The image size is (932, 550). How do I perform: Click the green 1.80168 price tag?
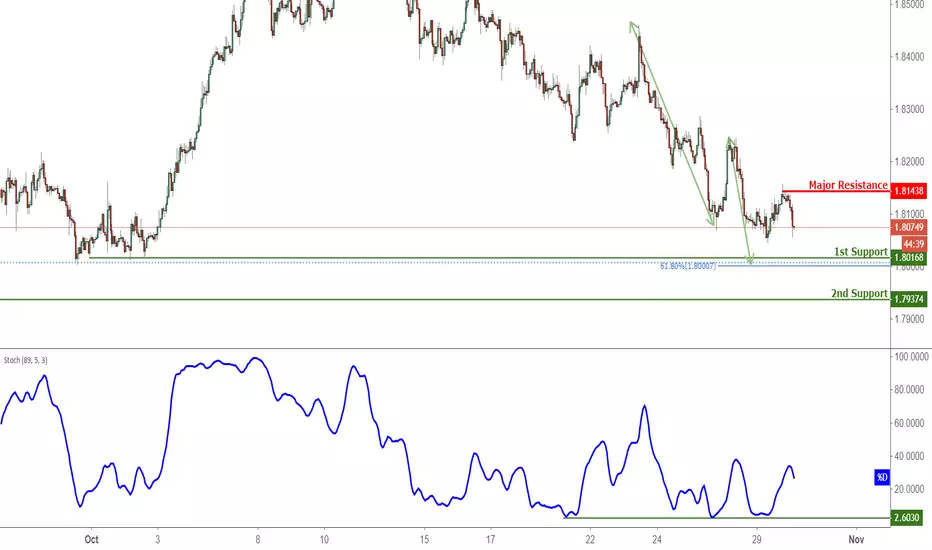tap(909, 257)
